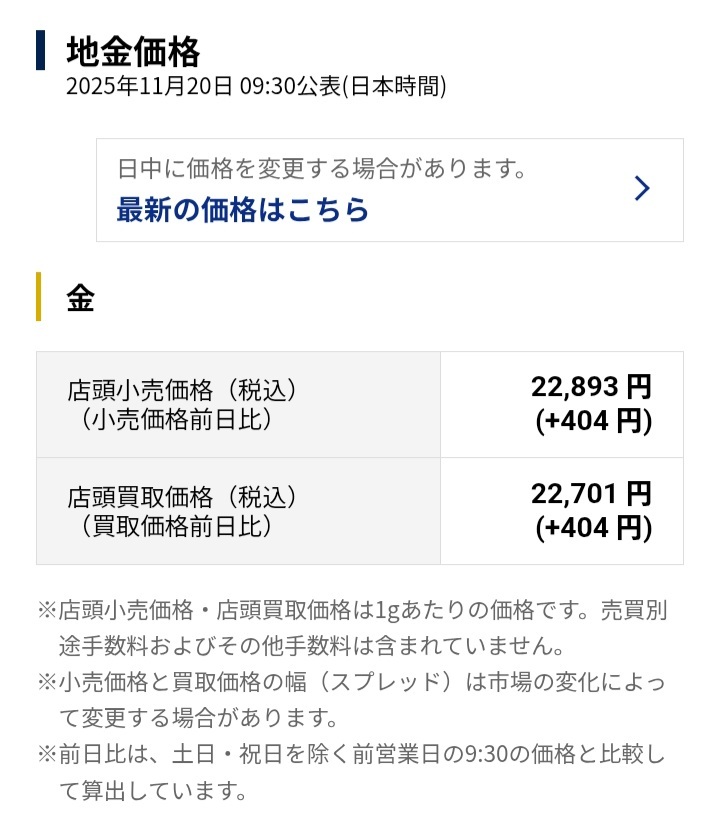Click the +404 円 change under retail price
This screenshot has width=720, height=824.
(594, 421)
